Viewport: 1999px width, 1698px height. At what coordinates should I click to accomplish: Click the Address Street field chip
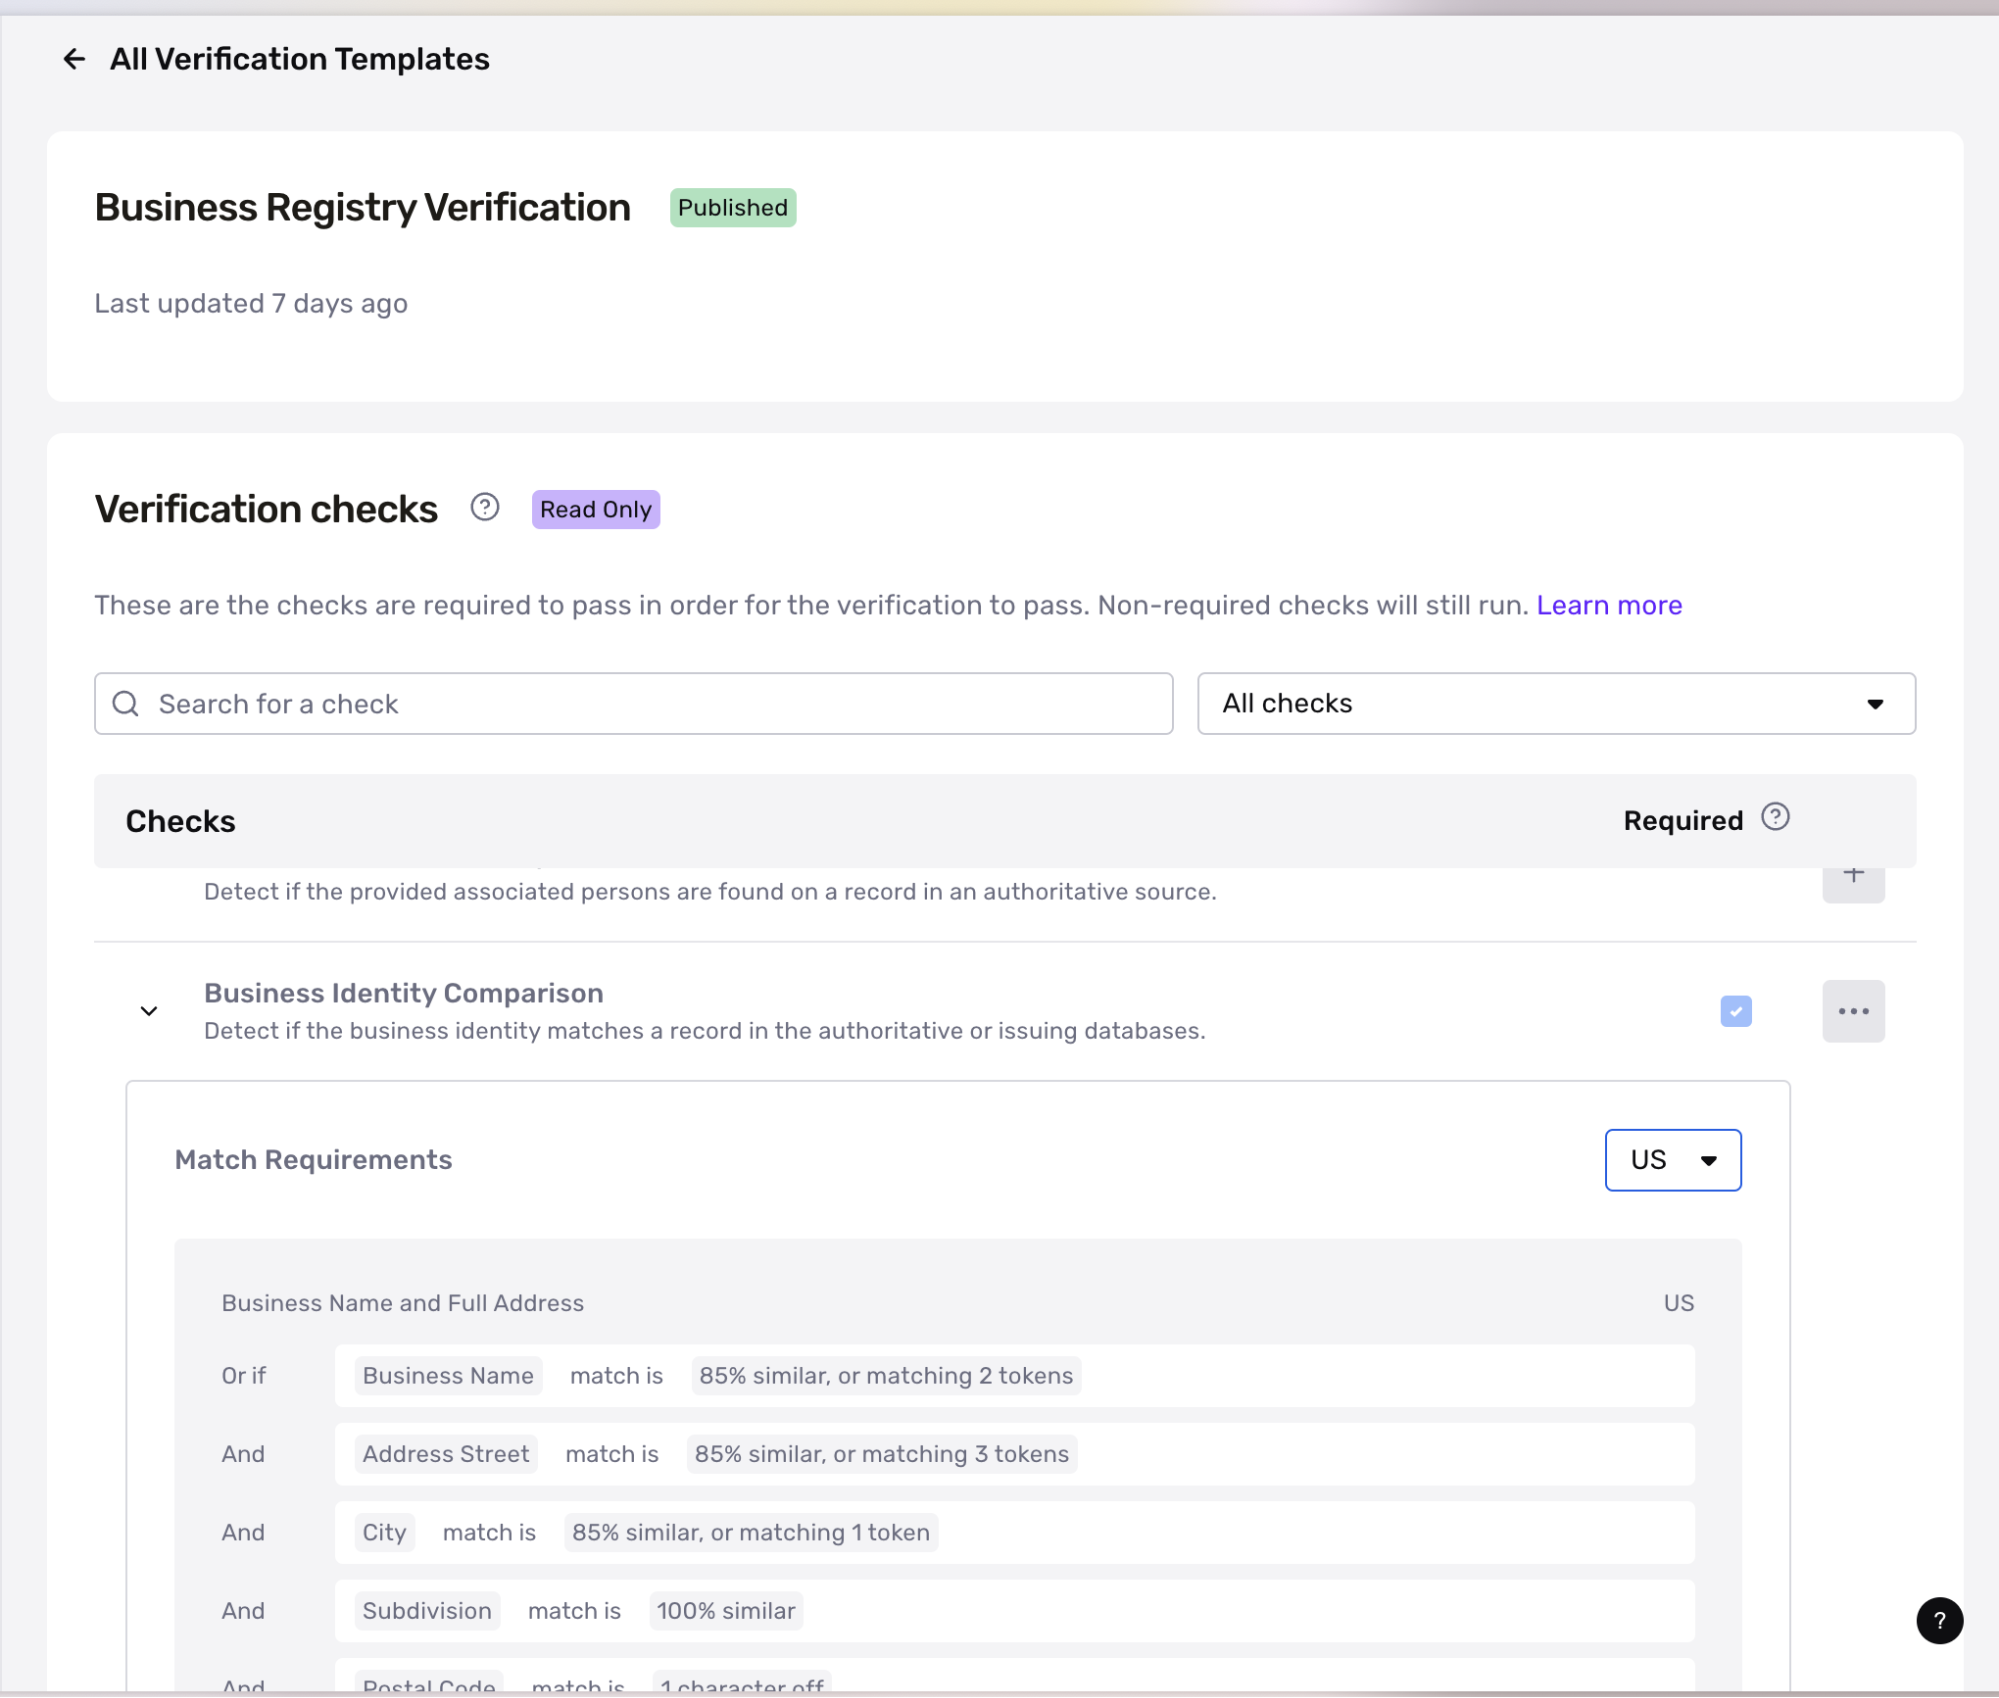point(446,1454)
